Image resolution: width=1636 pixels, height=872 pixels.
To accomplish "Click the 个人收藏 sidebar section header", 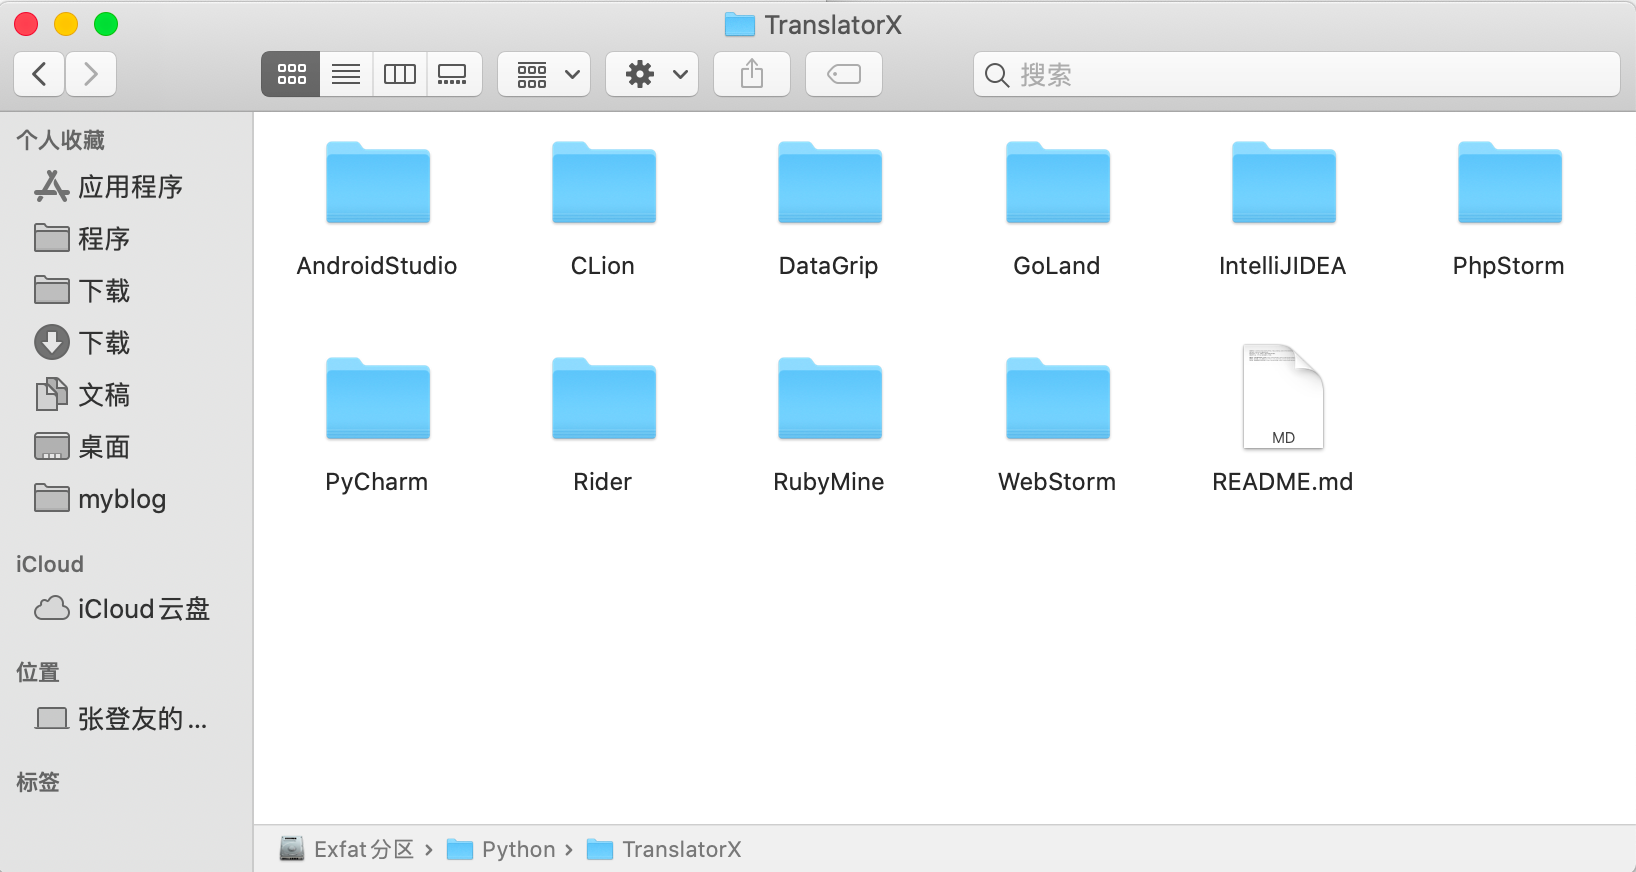I will click(x=61, y=140).
